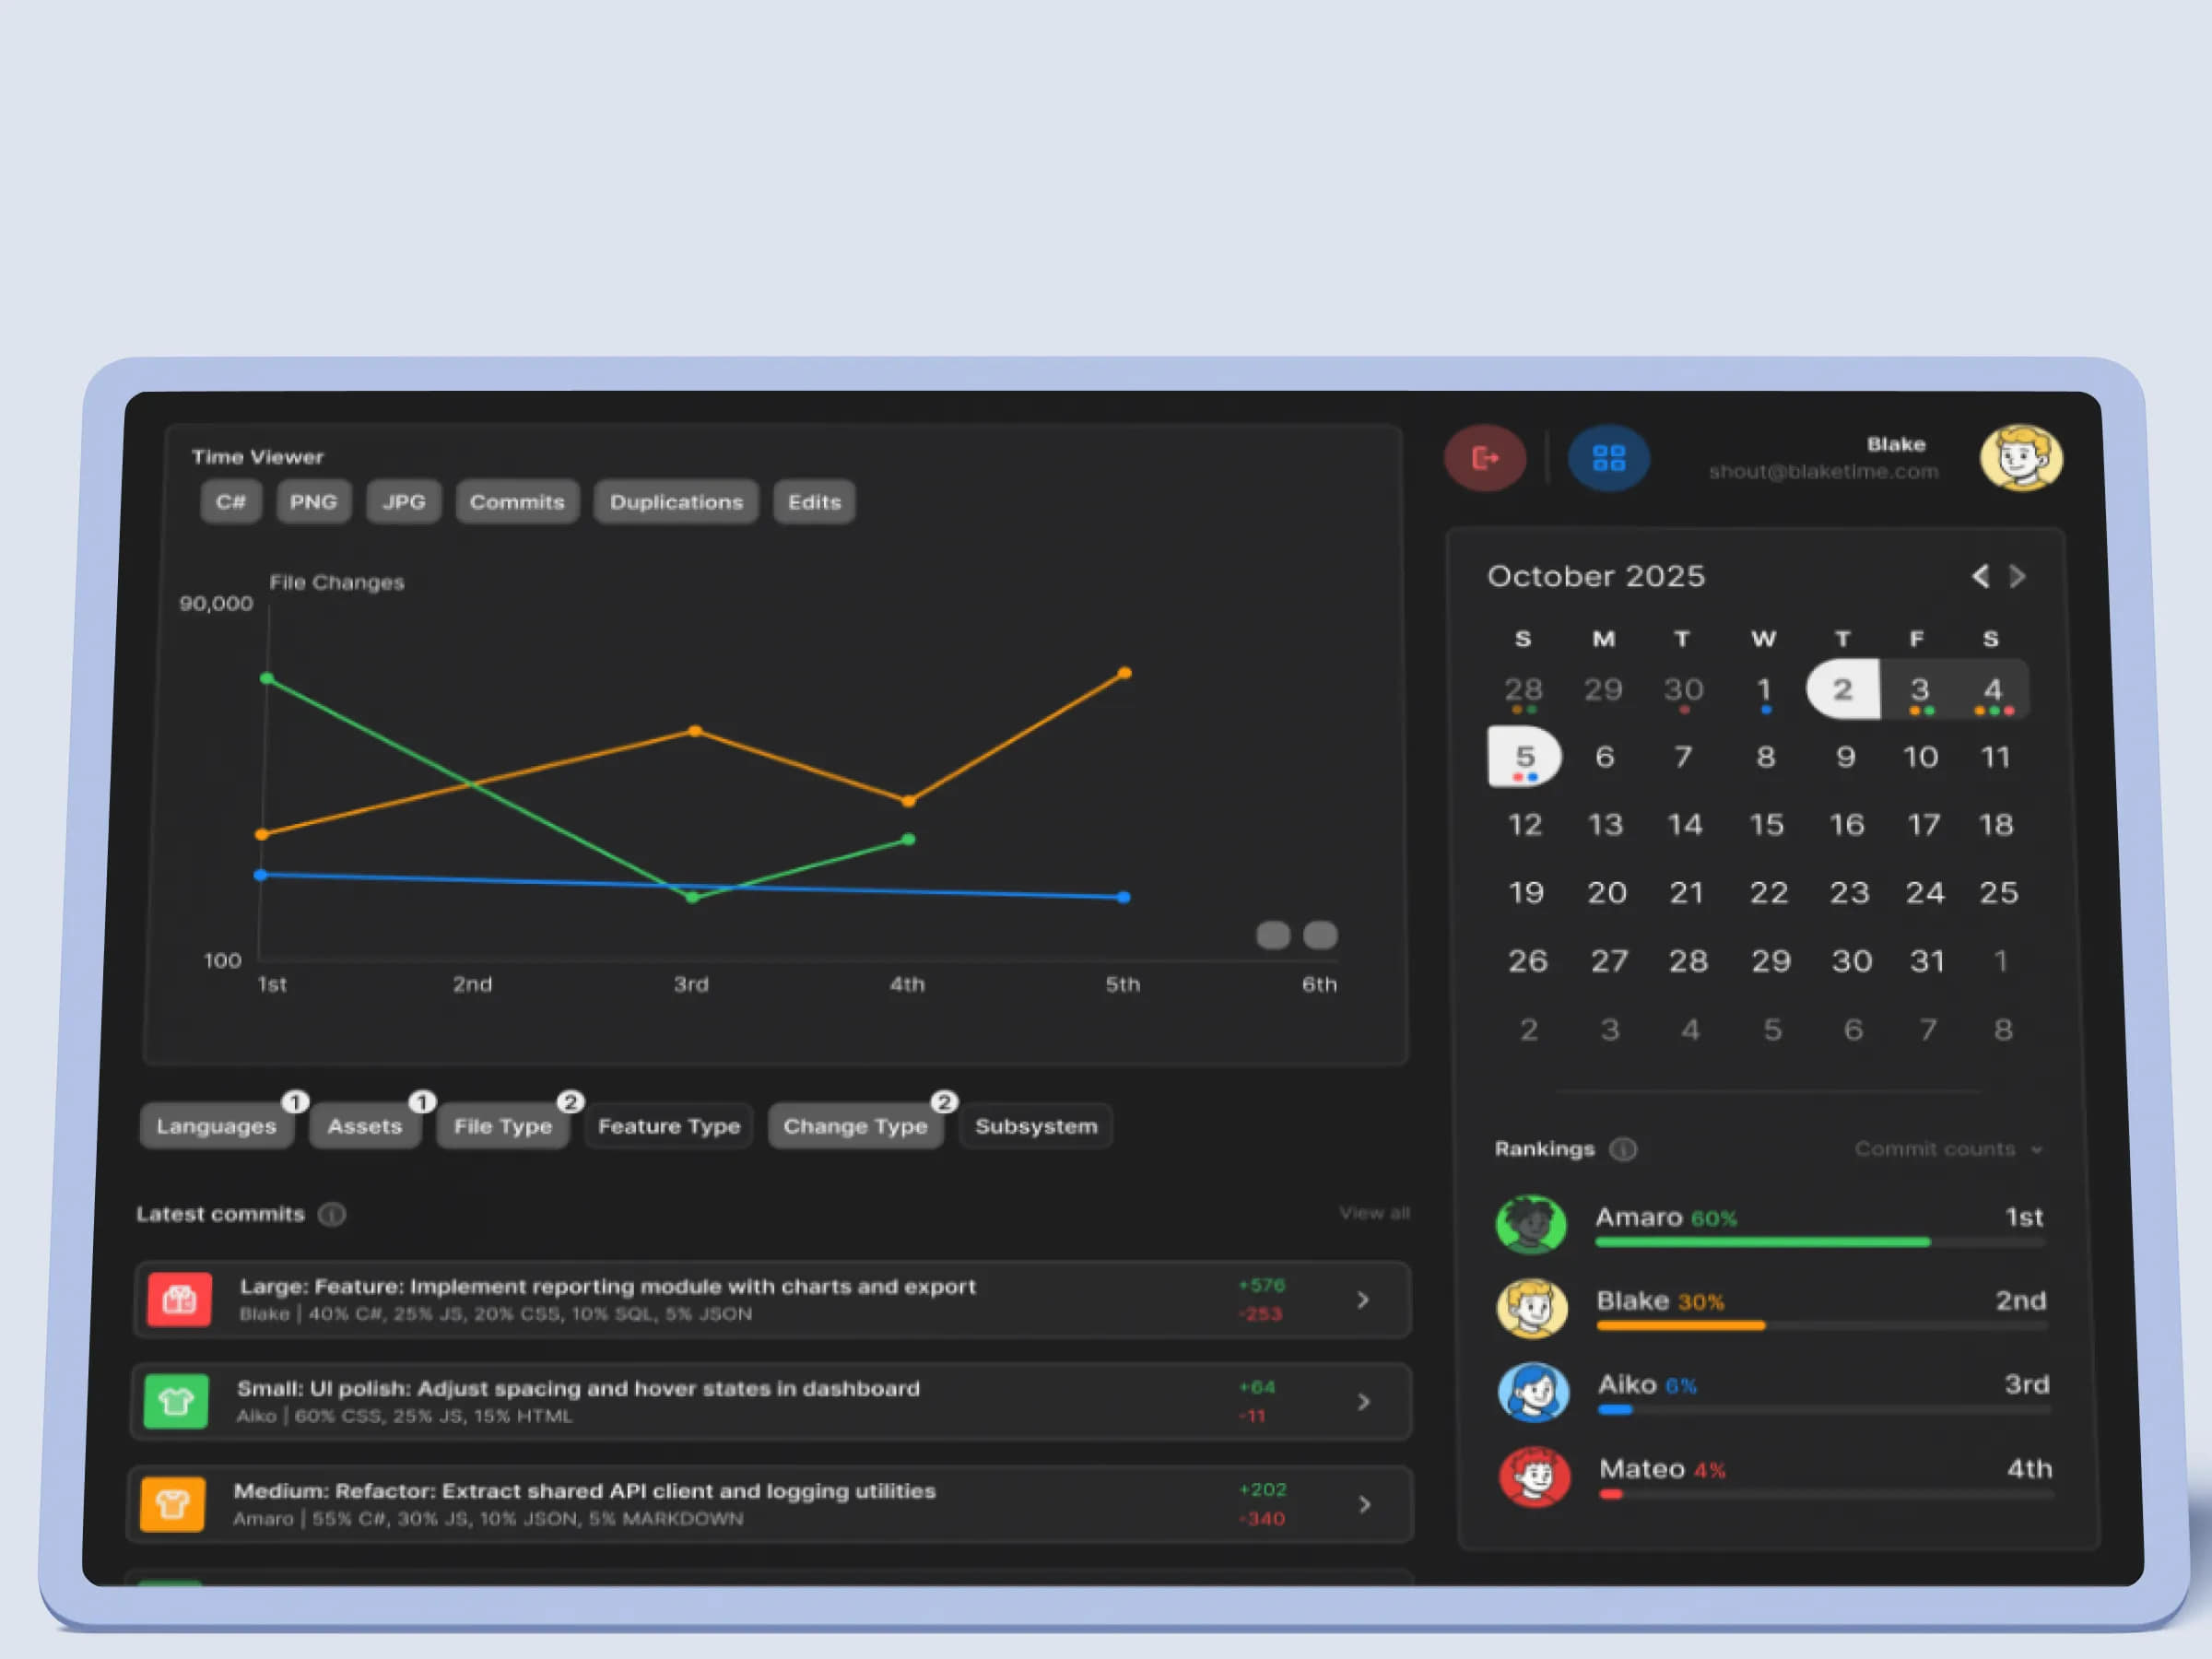Click the blue data point at 5th
This screenshot has height=1659, width=2212.
click(x=1123, y=897)
